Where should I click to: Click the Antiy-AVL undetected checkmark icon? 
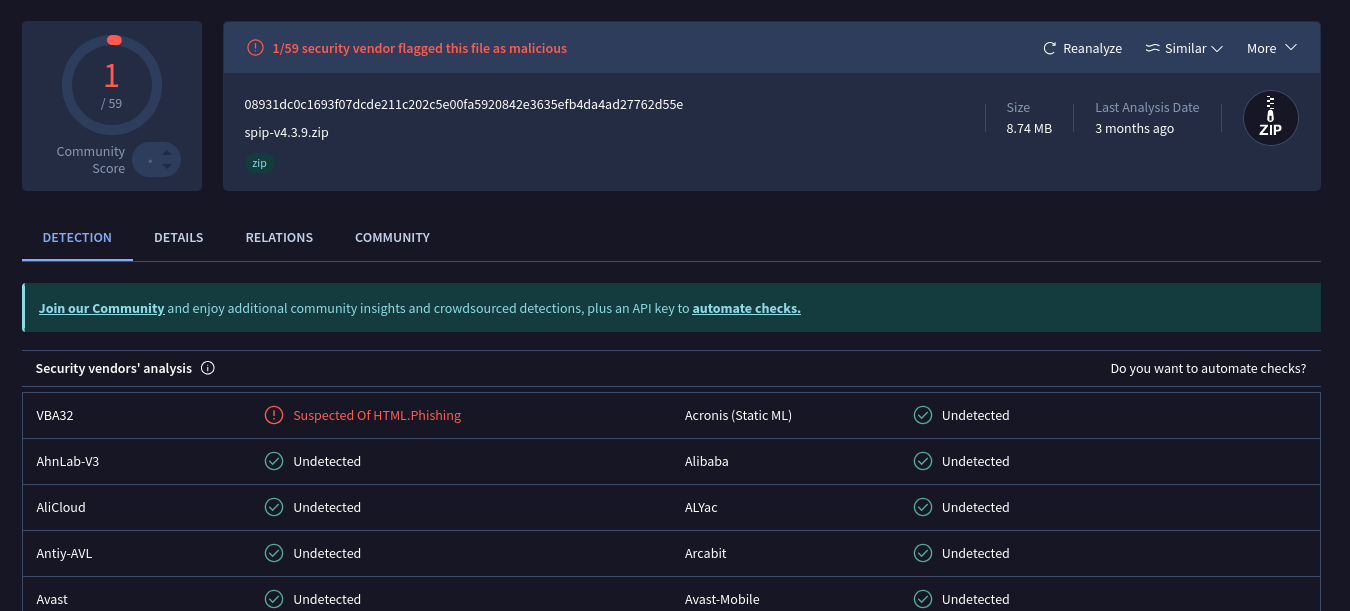pyautogui.click(x=273, y=553)
